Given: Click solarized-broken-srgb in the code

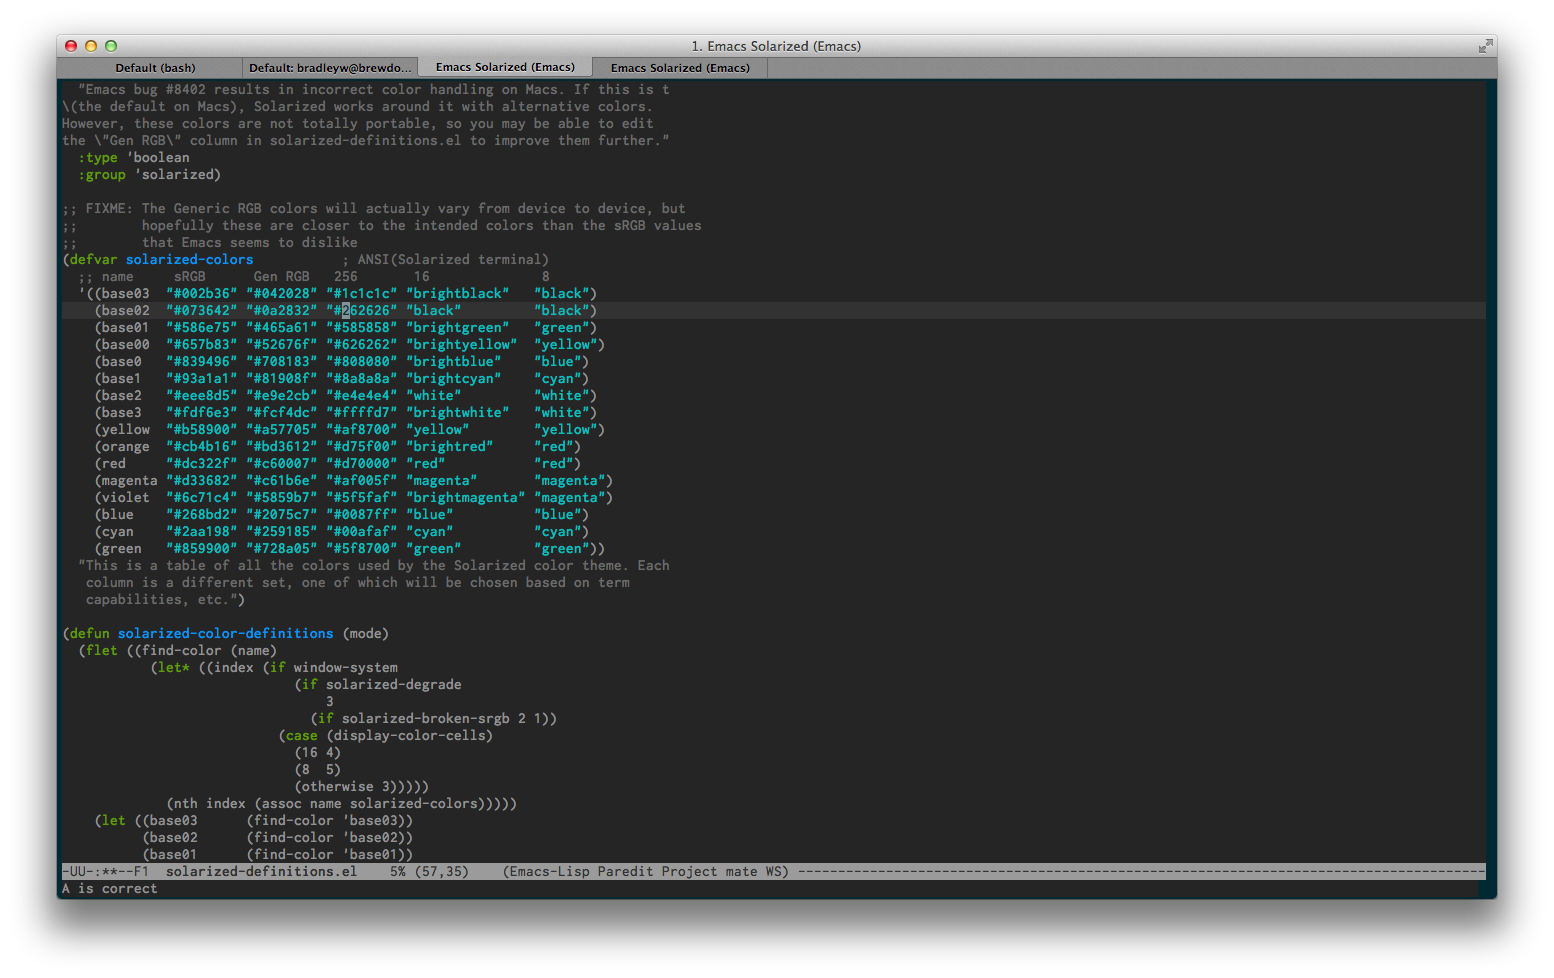Looking at the screenshot, I should click(426, 719).
